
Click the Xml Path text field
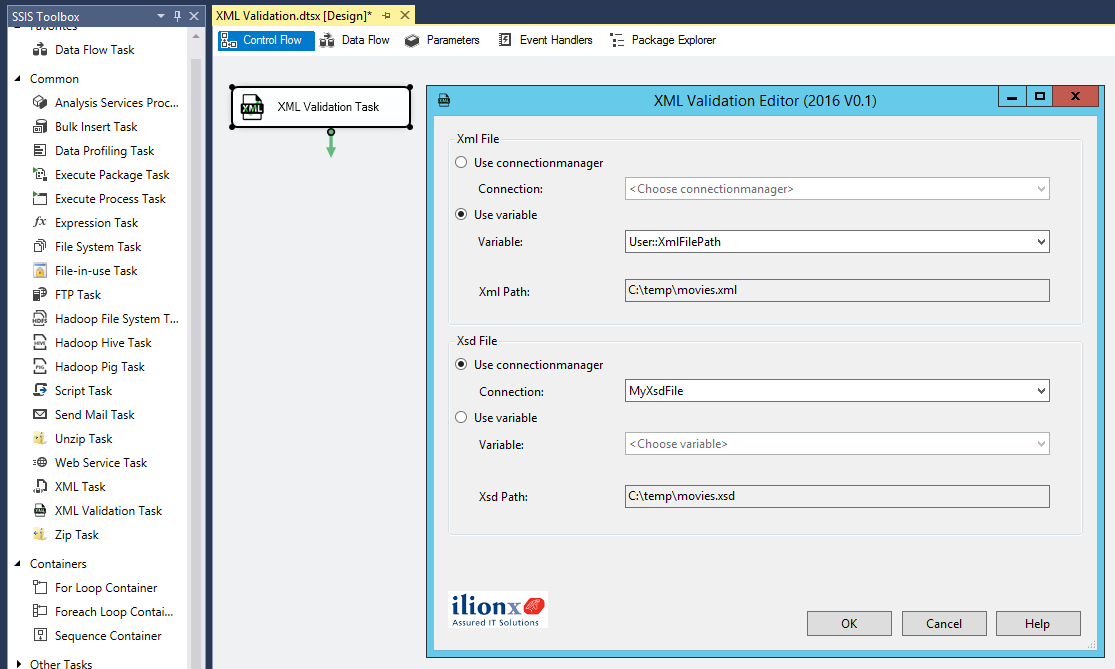(837, 290)
